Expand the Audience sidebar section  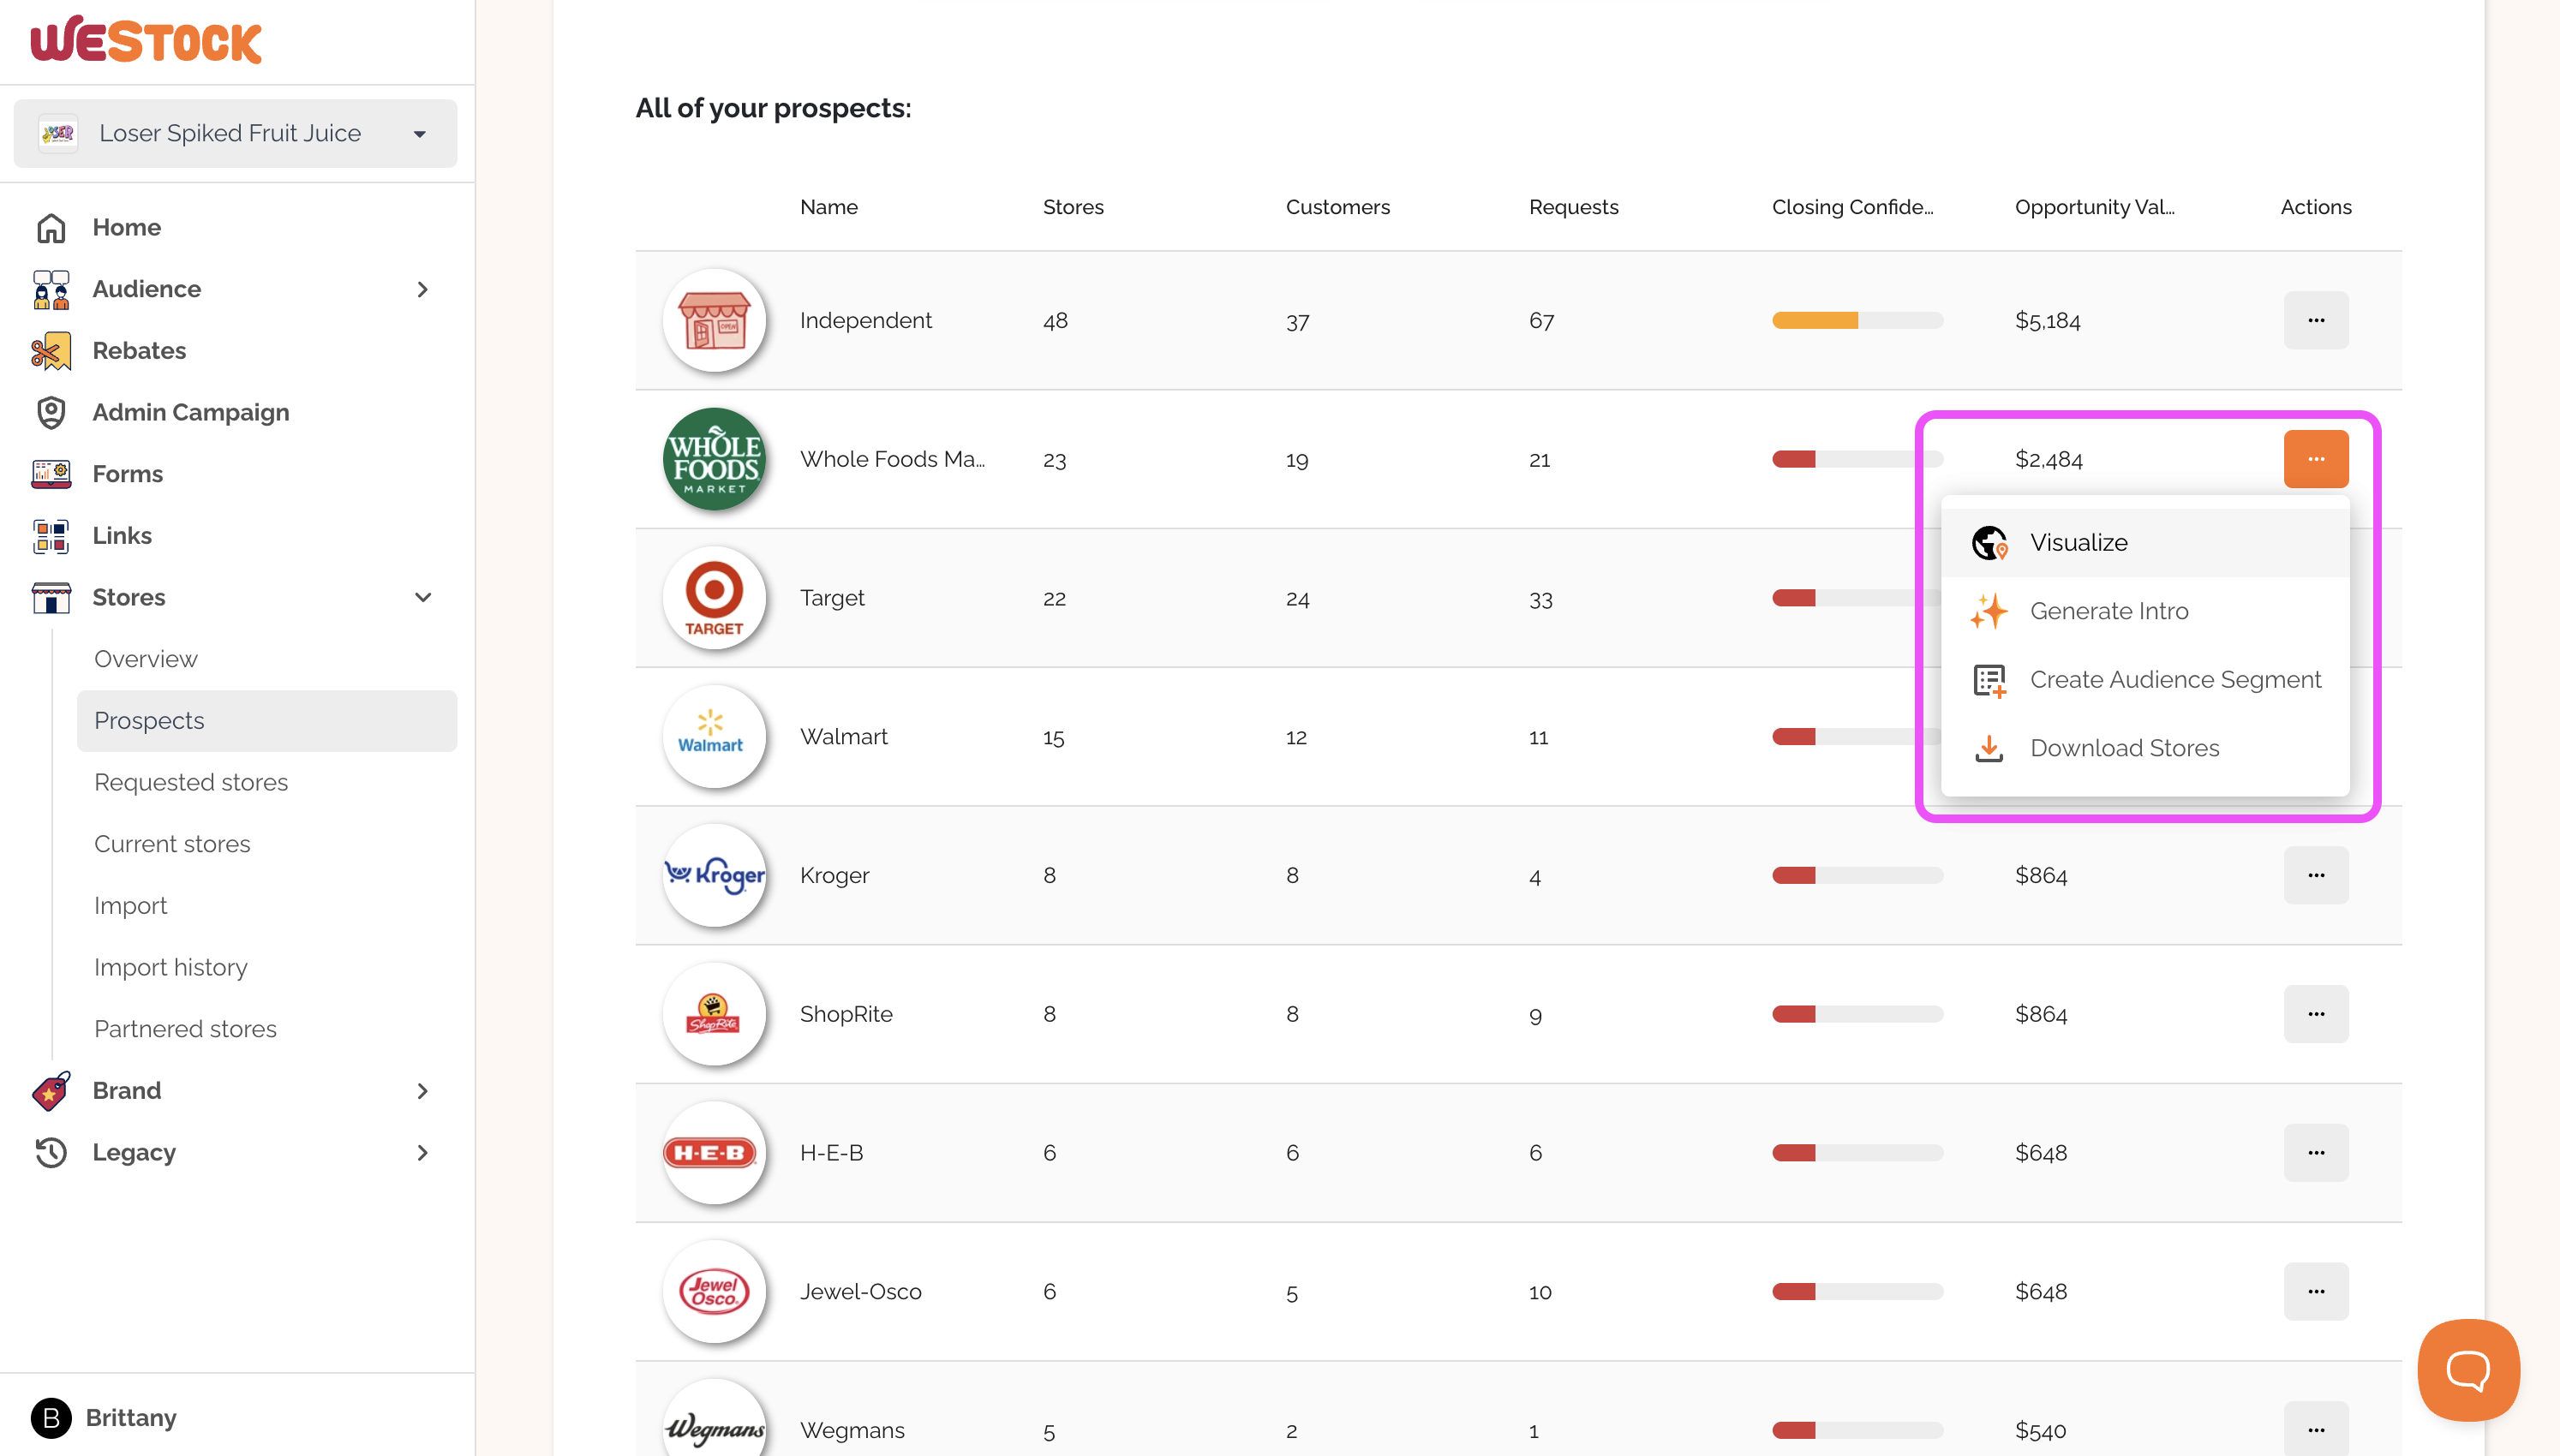pos(422,289)
